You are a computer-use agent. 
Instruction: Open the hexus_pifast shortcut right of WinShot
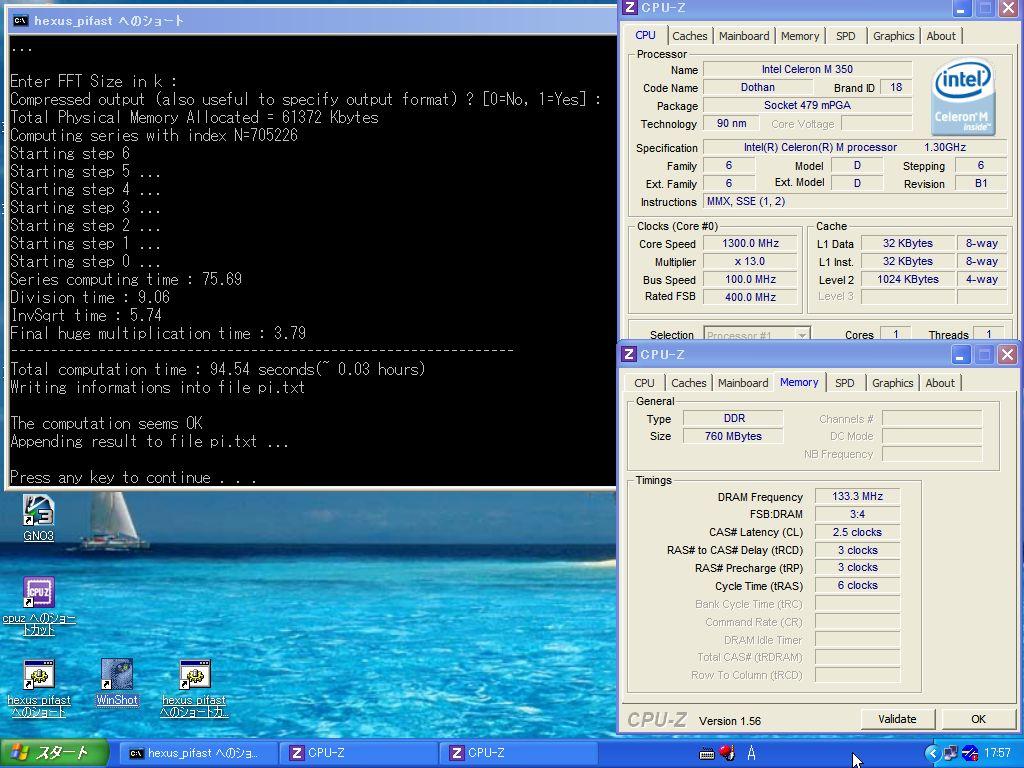(195, 688)
